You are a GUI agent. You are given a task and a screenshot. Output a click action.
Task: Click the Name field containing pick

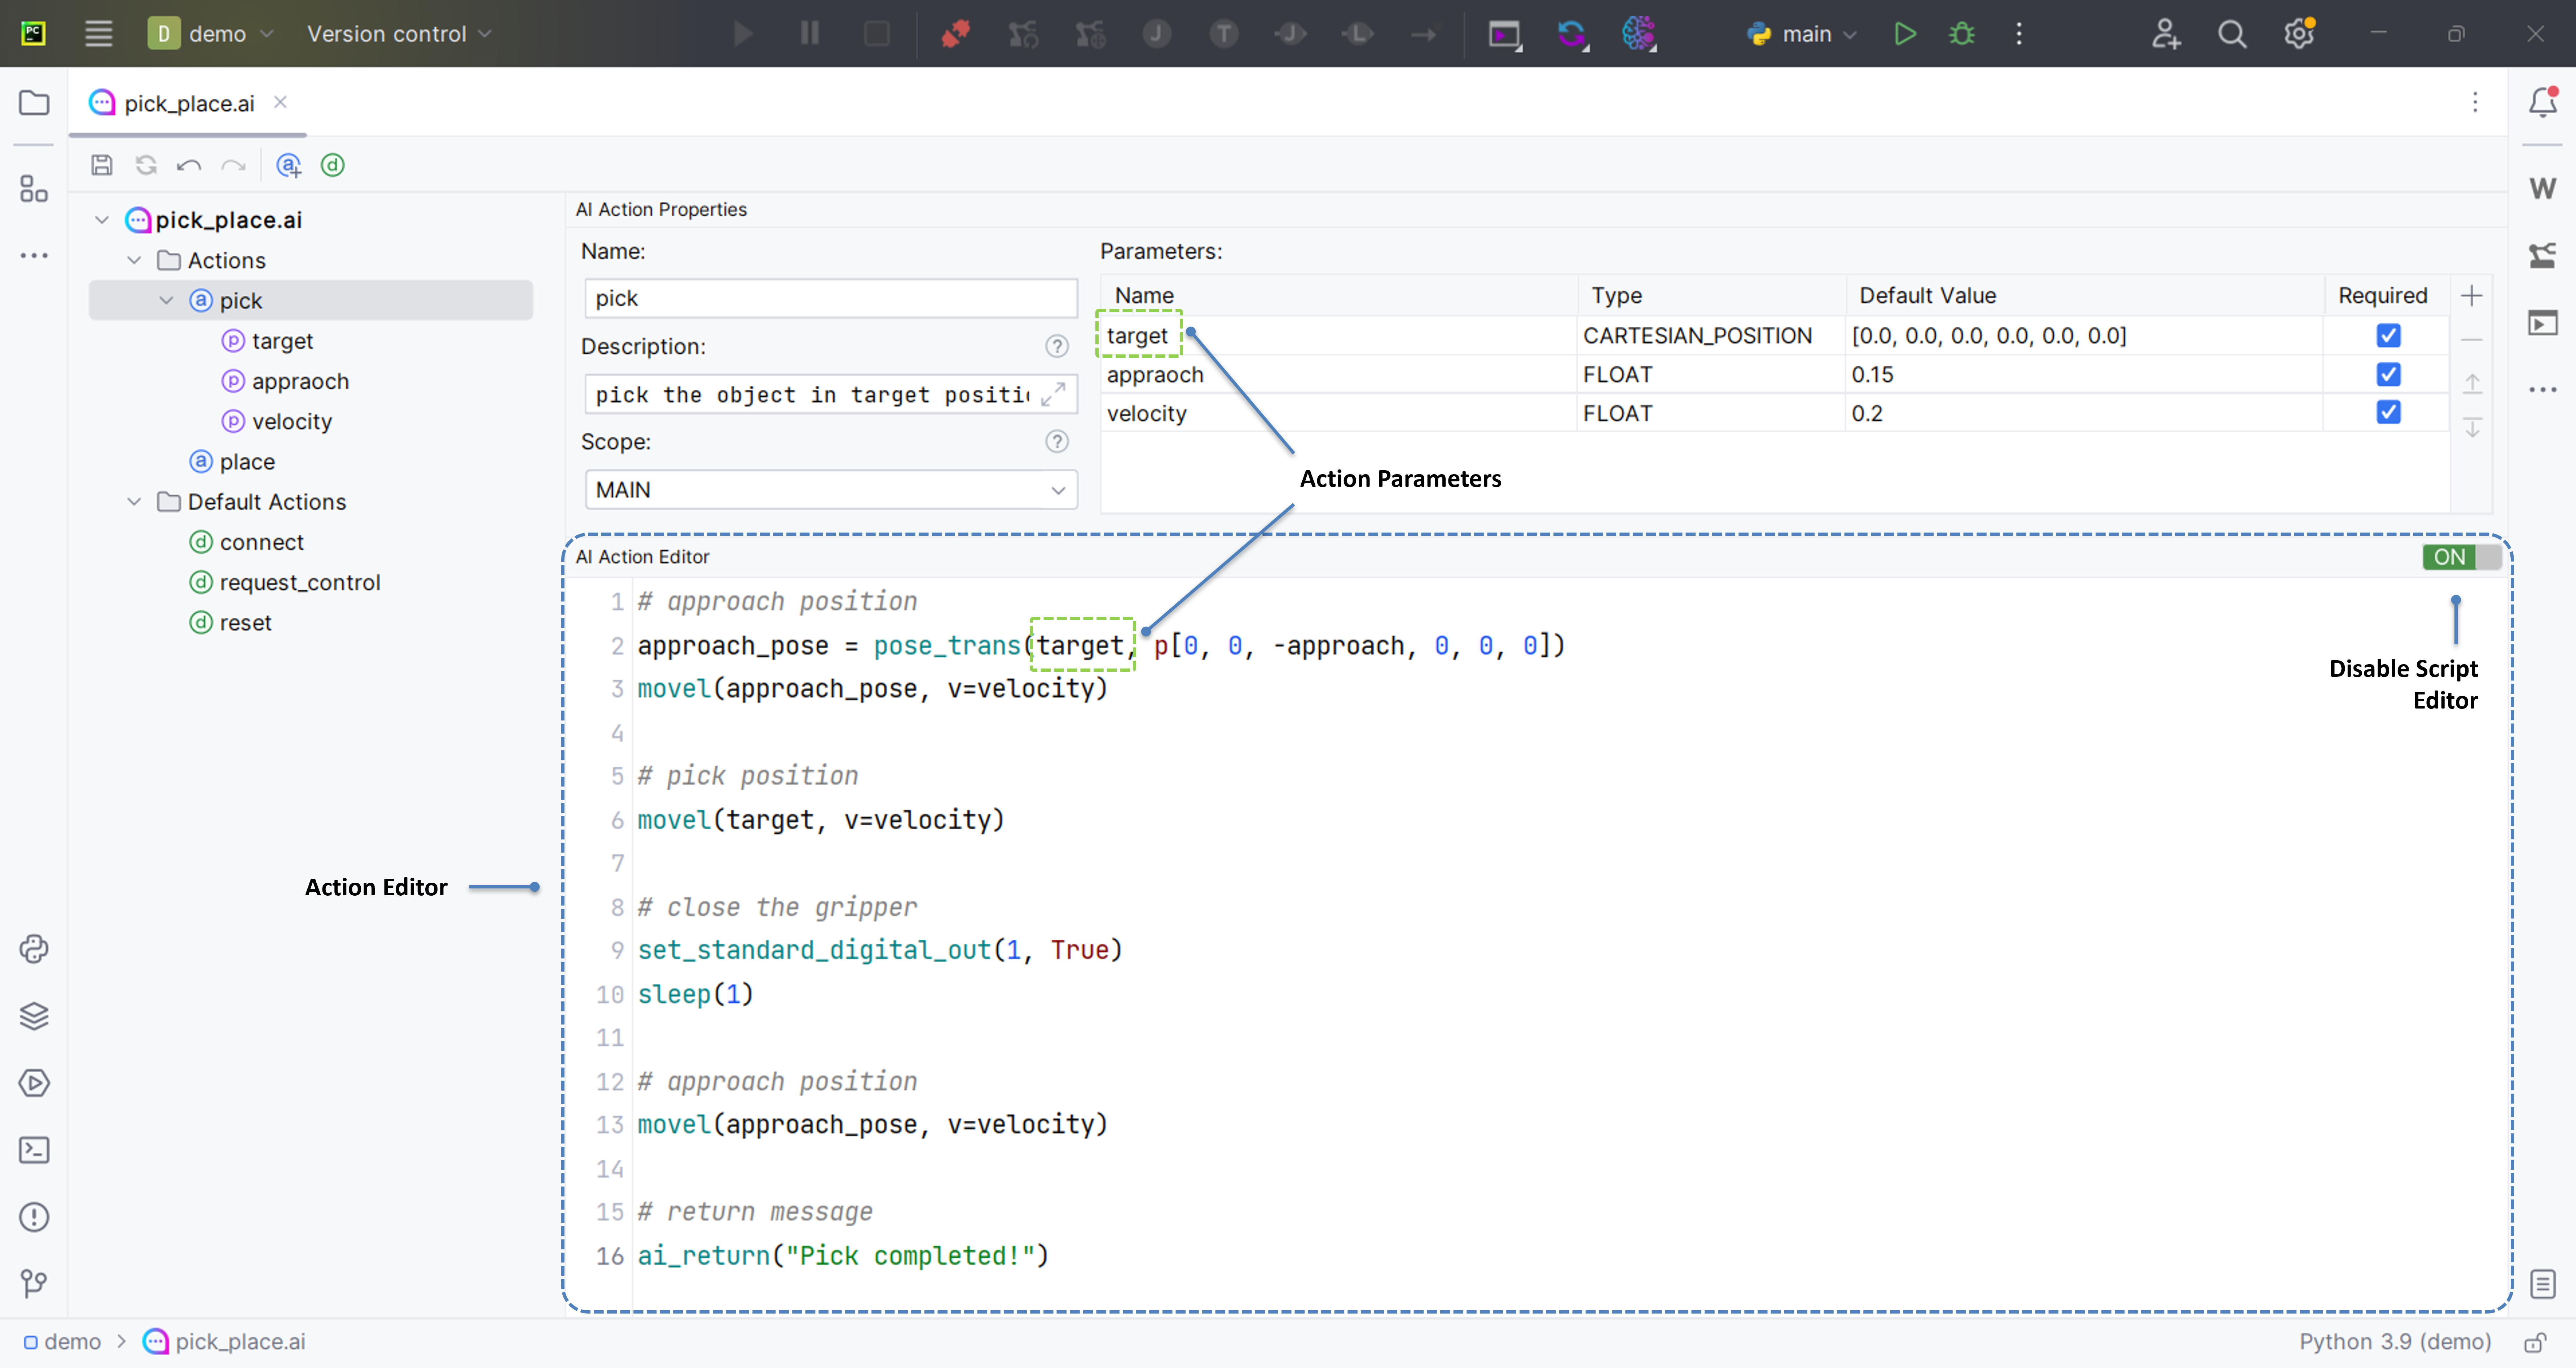830,298
